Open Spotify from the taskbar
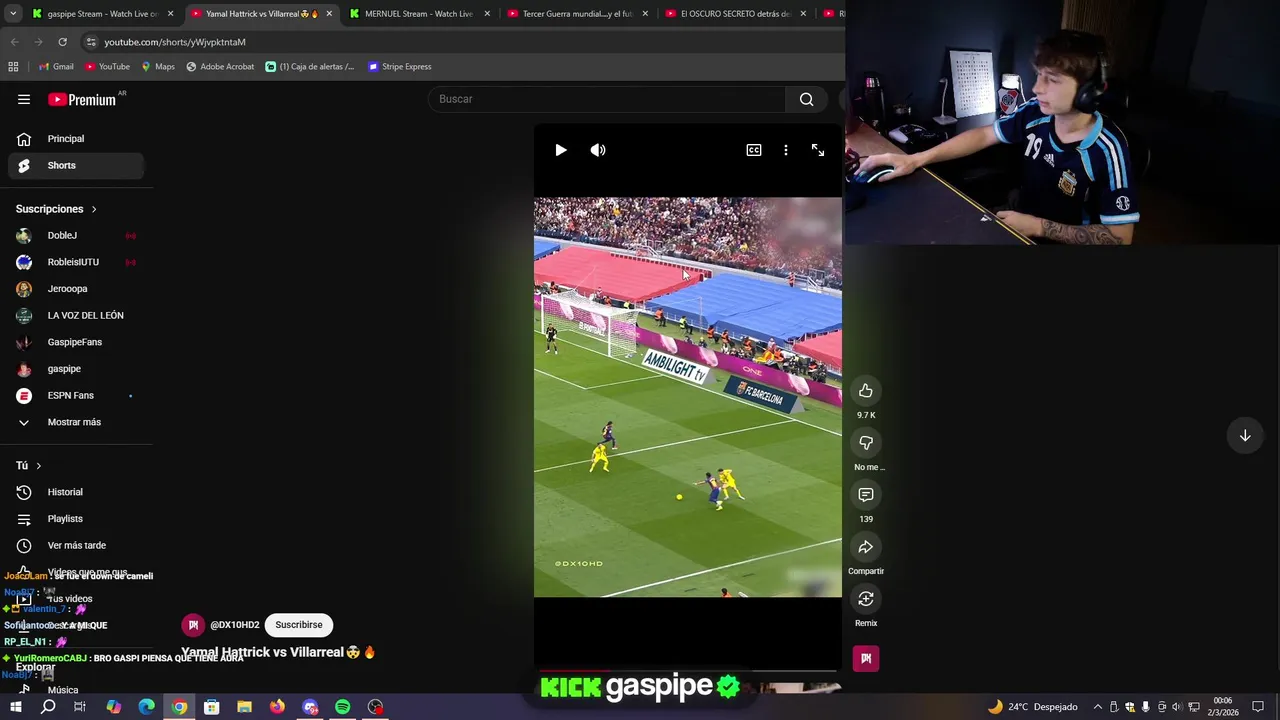This screenshot has height=720, width=1280. tap(342, 707)
